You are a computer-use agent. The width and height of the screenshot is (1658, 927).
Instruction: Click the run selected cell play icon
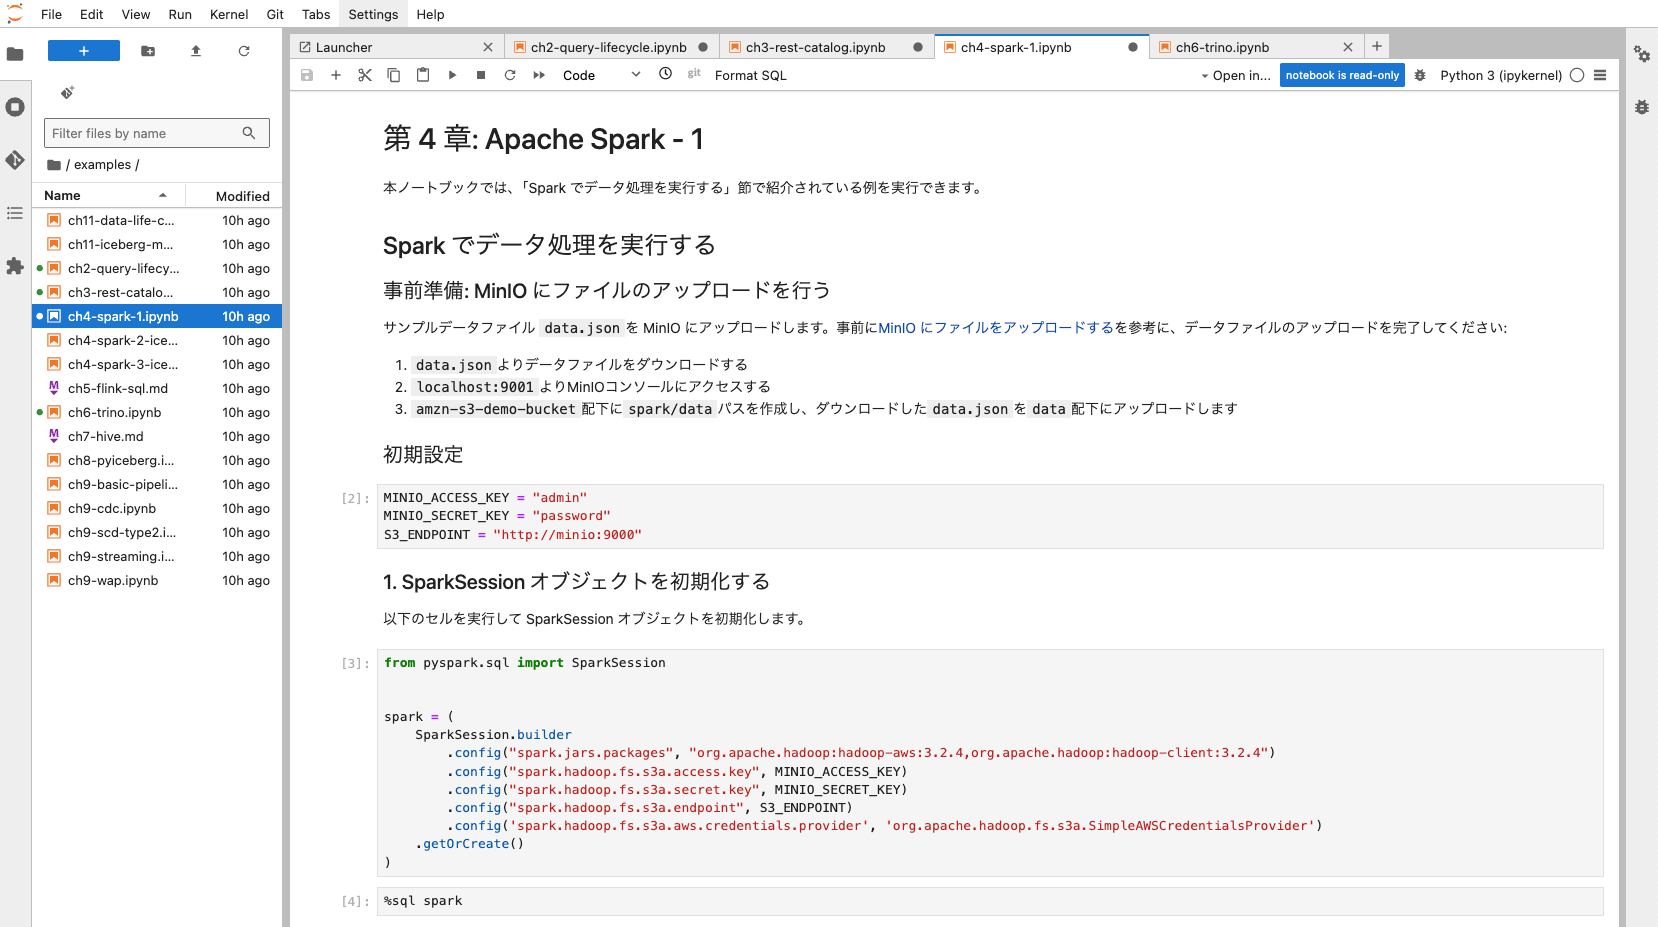(452, 75)
